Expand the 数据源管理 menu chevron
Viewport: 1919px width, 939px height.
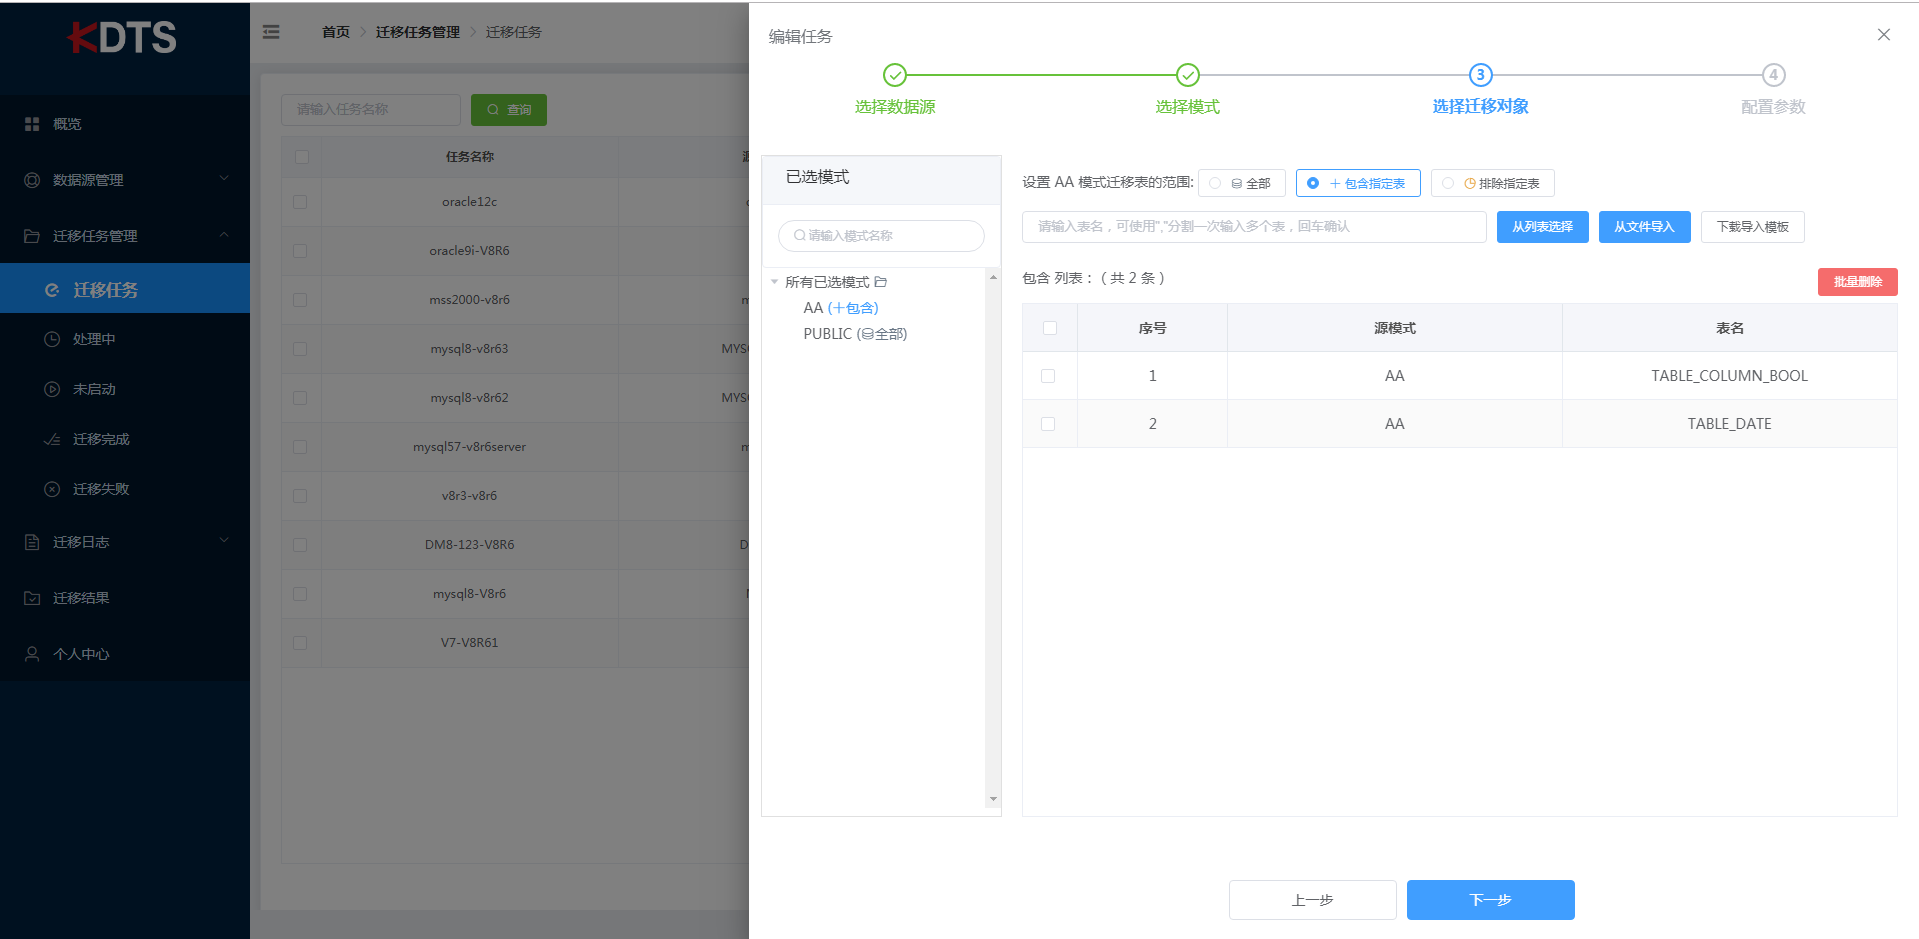pyautogui.click(x=224, y=179)
